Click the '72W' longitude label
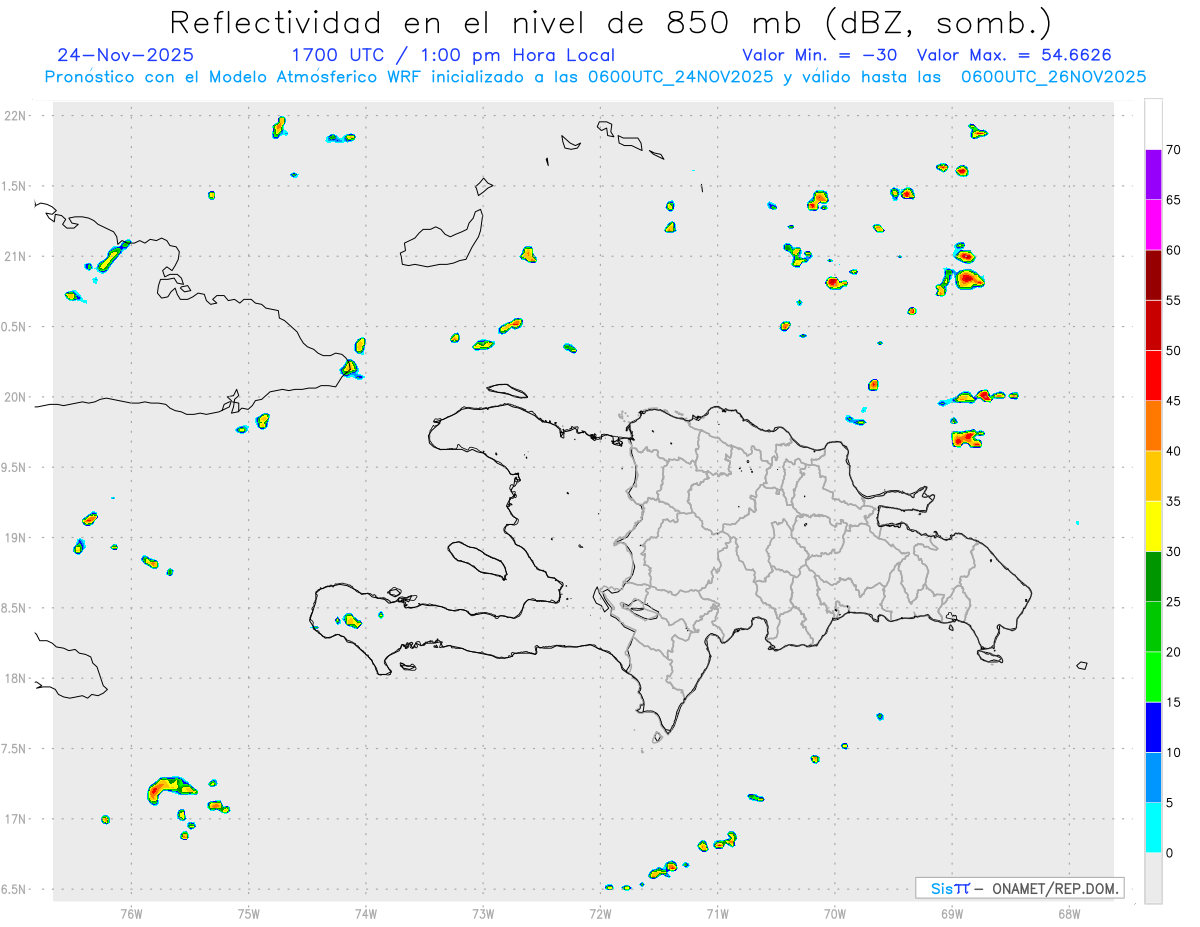The height and width of the screenshot is (927, 1200). pyautogui.click(x=600, y=913)
